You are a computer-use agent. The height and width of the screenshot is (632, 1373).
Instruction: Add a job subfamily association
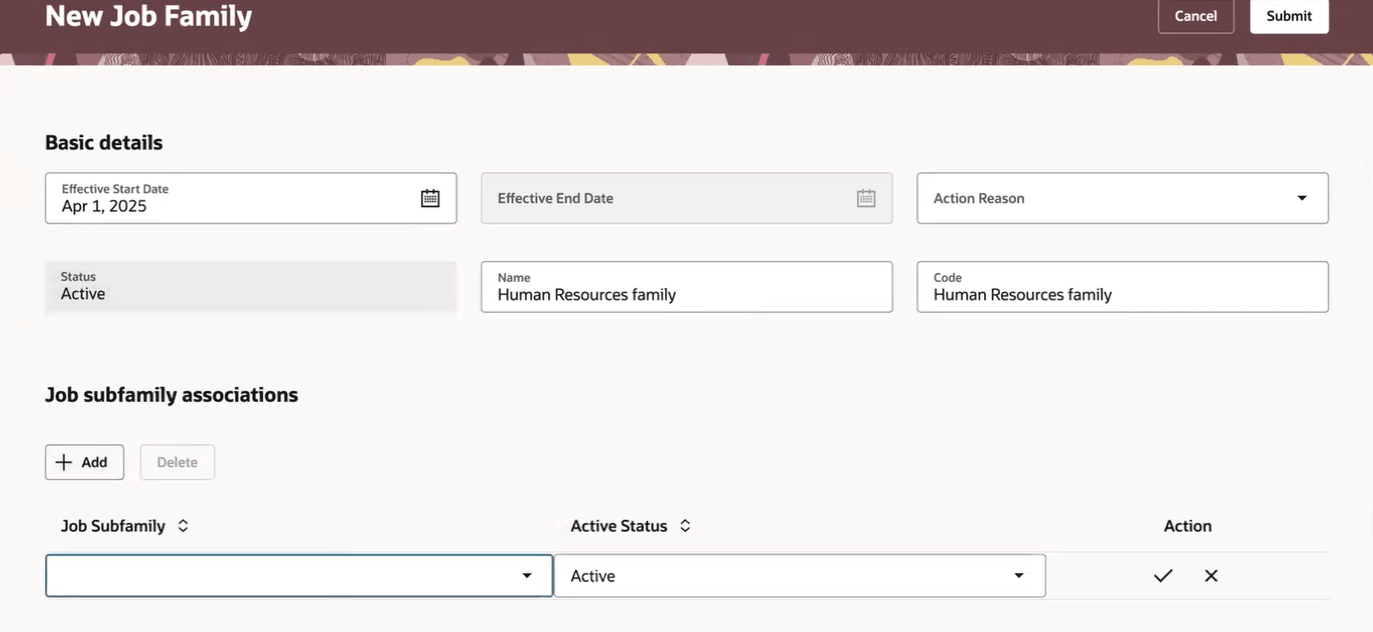tap(85, 462)
